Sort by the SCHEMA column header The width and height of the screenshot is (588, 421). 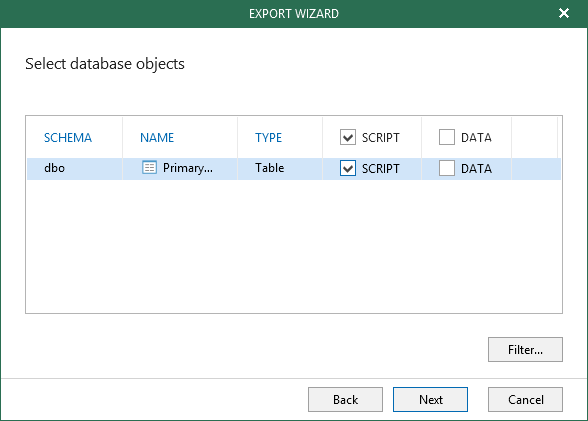(68, 138)
